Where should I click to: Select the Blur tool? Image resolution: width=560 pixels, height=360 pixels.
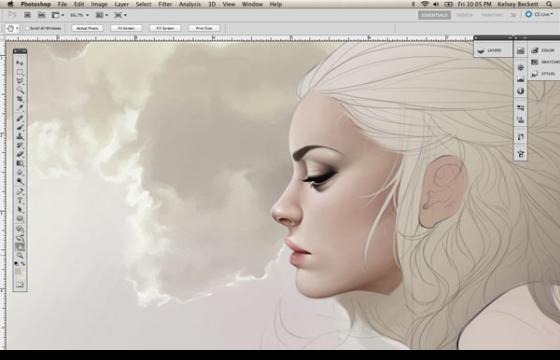(20, 172)
